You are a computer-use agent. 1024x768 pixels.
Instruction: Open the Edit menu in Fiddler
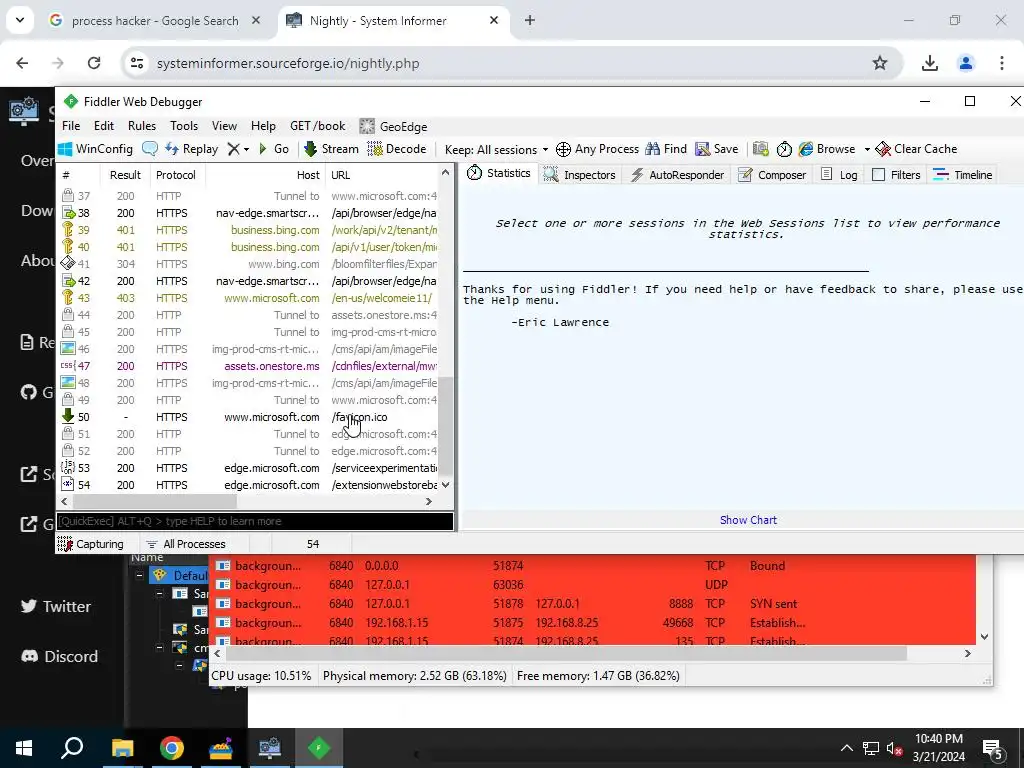coord(104,126)
